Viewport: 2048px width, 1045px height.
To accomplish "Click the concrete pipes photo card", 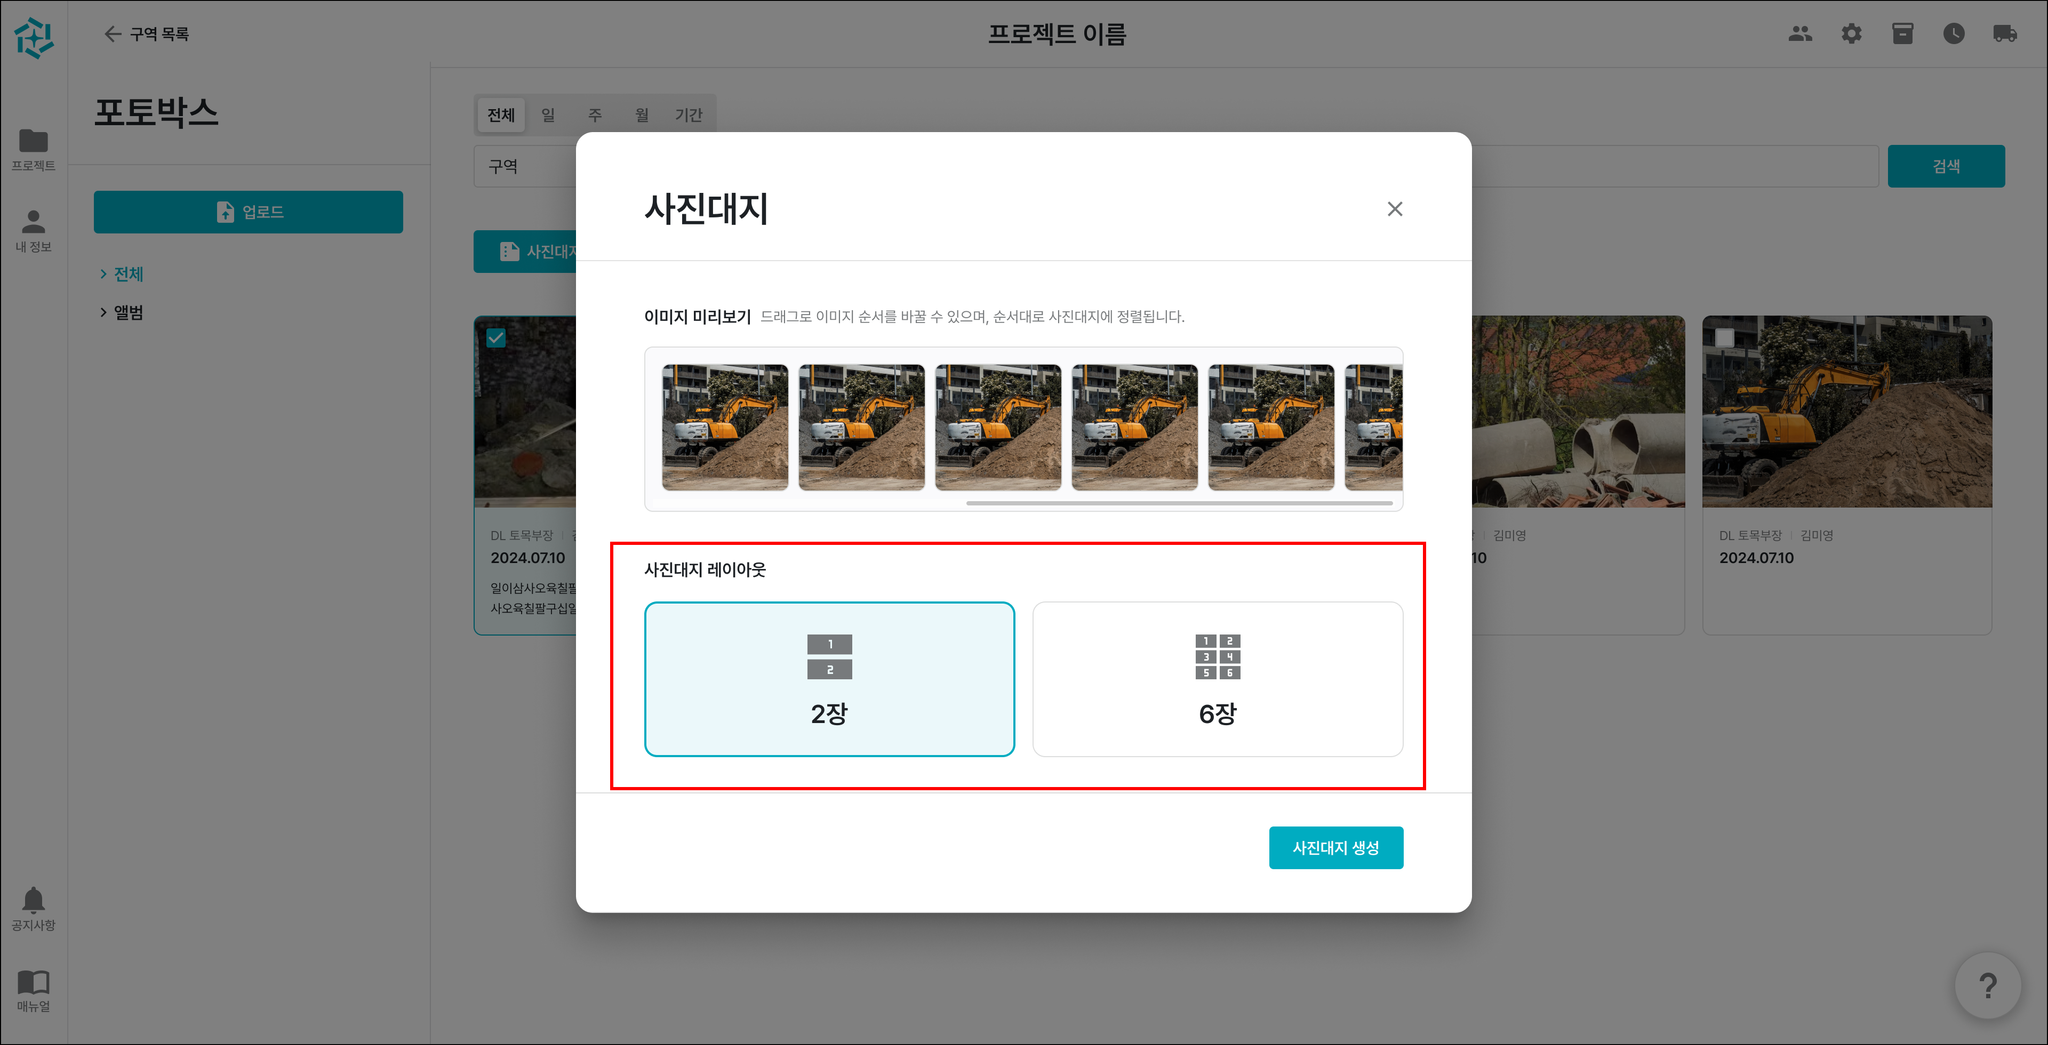I will coord(1578,475).
